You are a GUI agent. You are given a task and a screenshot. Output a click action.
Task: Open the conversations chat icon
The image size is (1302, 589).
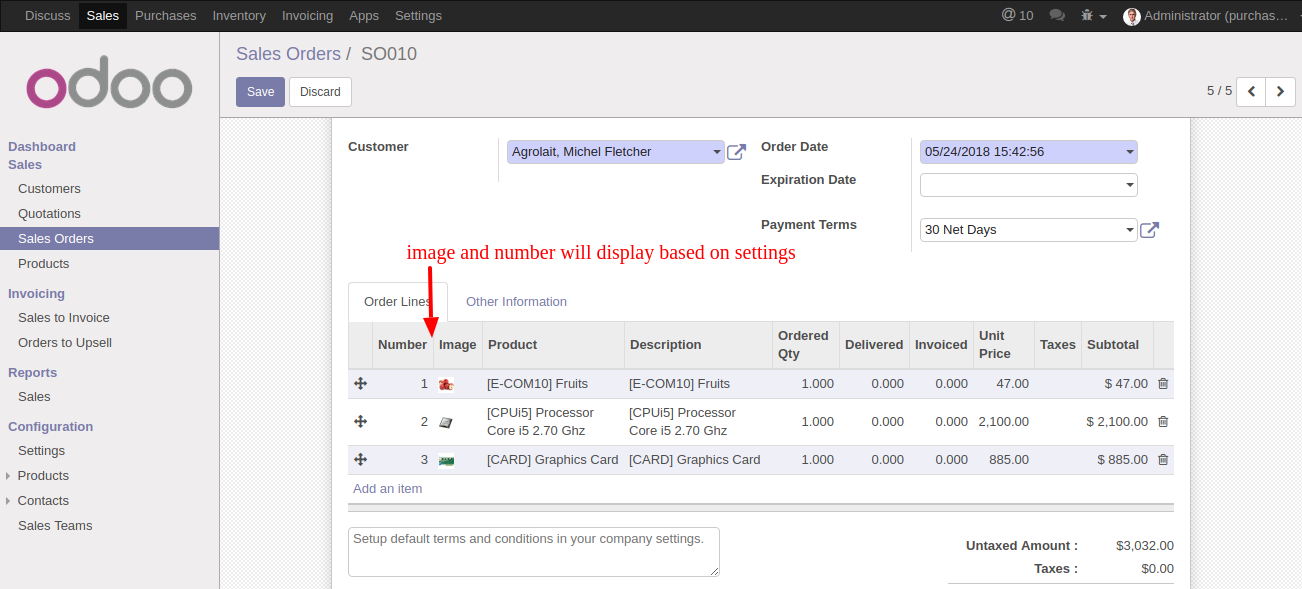(1057, 15)
